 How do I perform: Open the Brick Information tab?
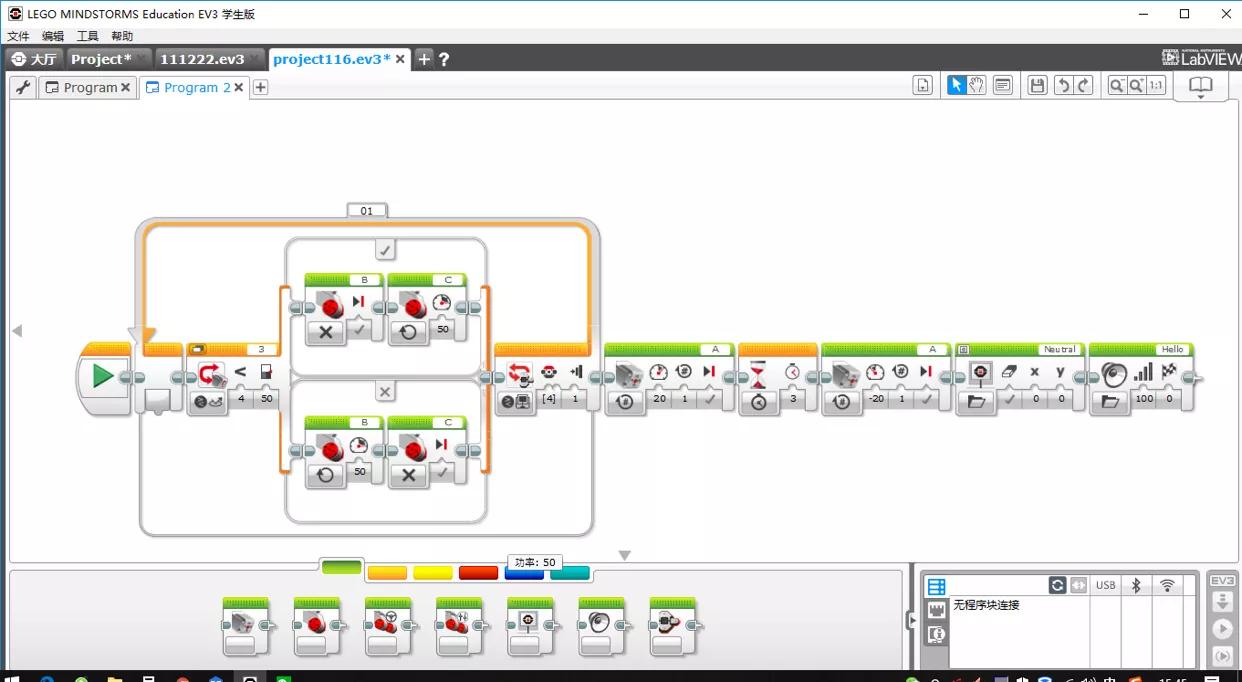[x=936, y=586]
